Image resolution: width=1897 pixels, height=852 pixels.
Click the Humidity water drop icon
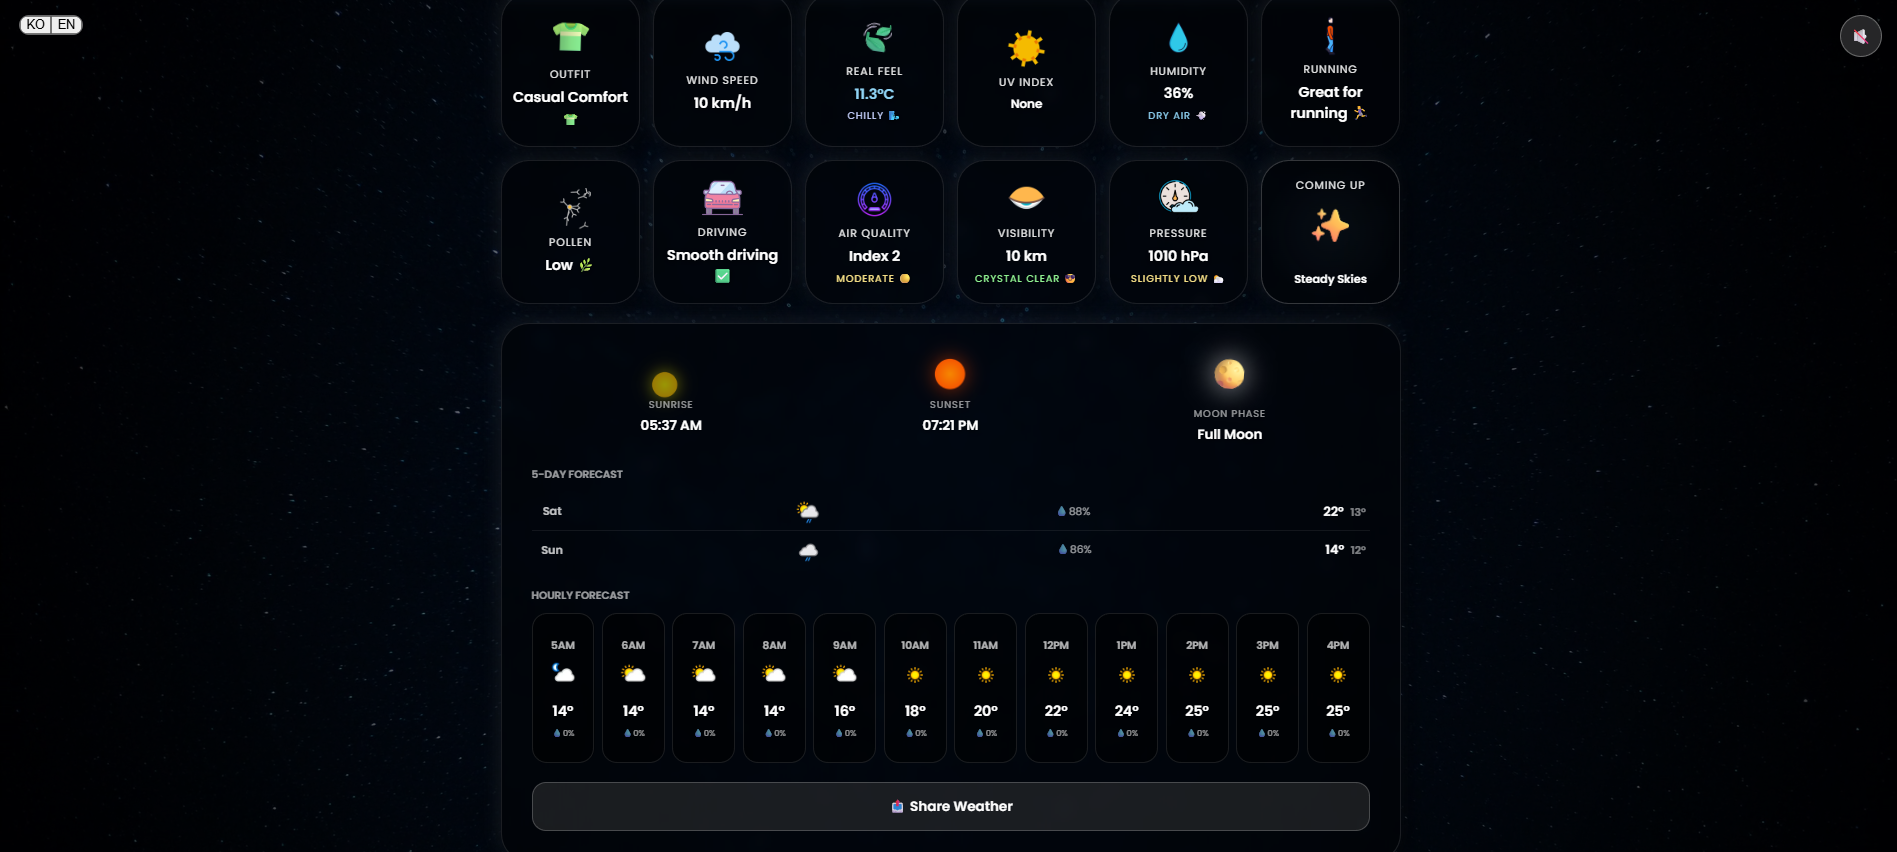point(1178,38)
